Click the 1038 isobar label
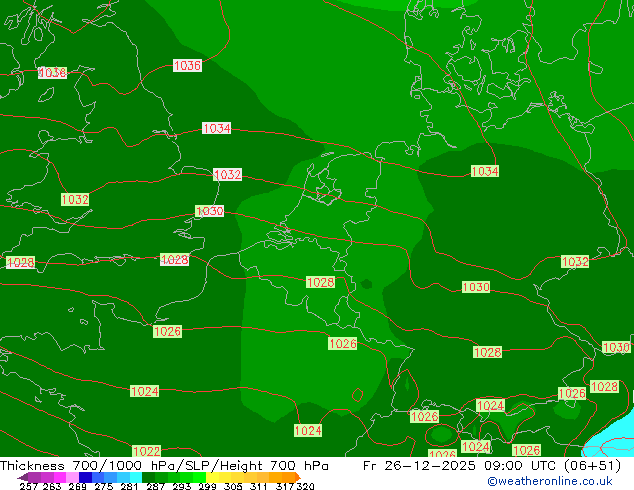Image resolution: width=634 pixels, height=490 pixels. (x=53, y=73)
